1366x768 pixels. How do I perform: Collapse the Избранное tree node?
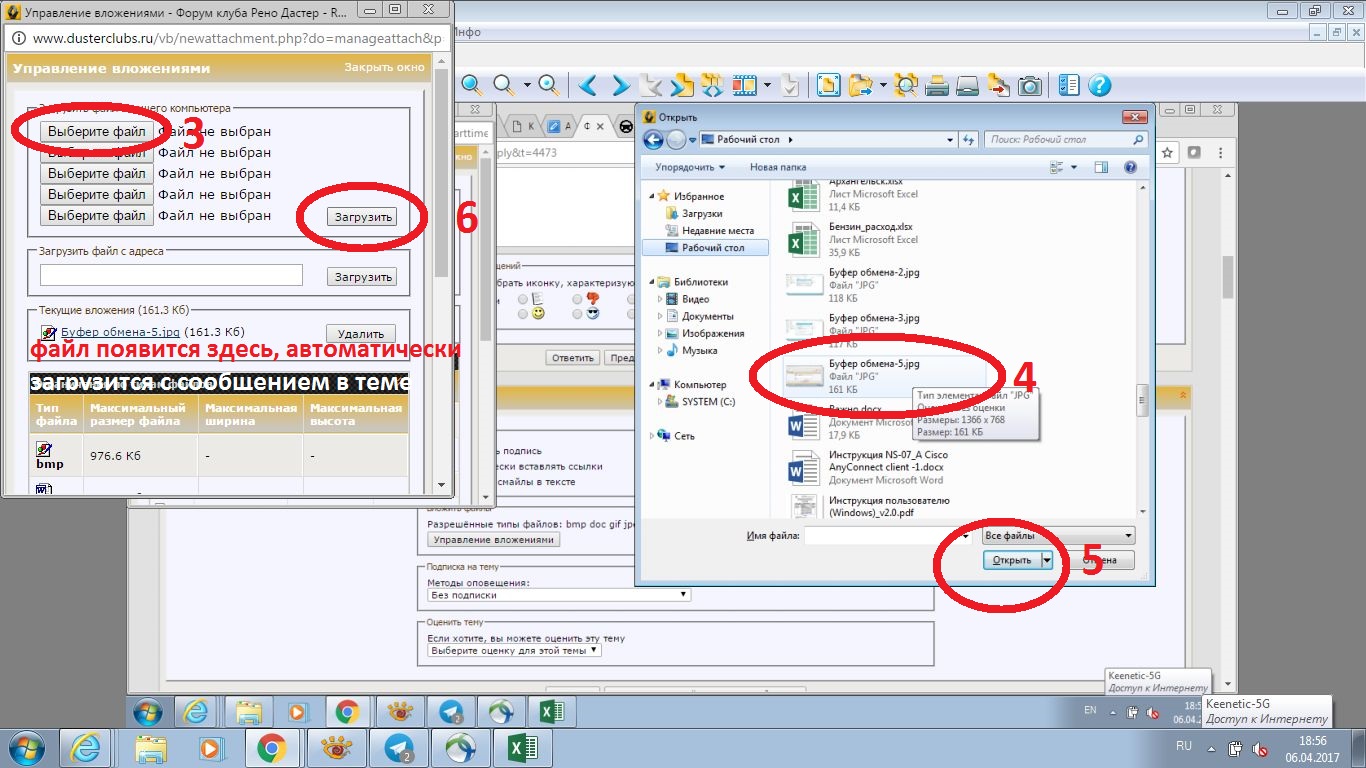[654, 197]
